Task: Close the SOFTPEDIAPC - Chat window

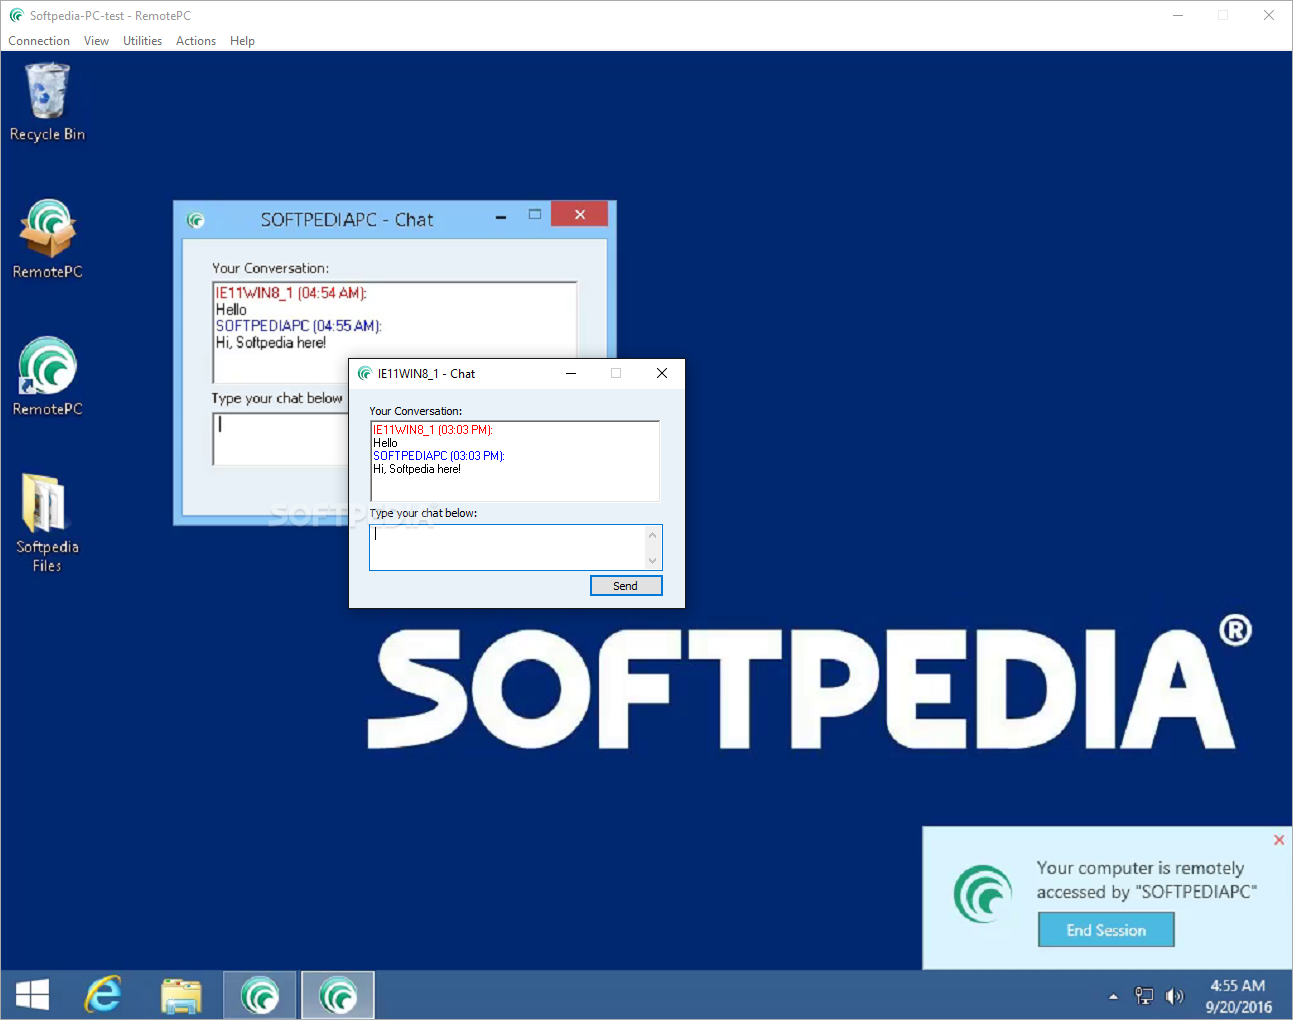Action: pos(580,214)
